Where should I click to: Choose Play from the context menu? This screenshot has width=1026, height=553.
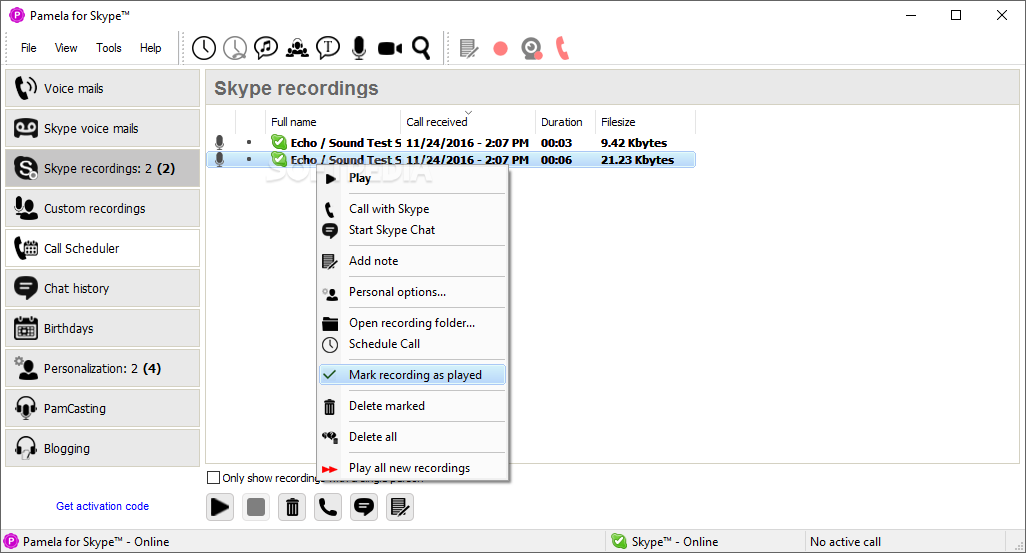(x=412, y=178)
